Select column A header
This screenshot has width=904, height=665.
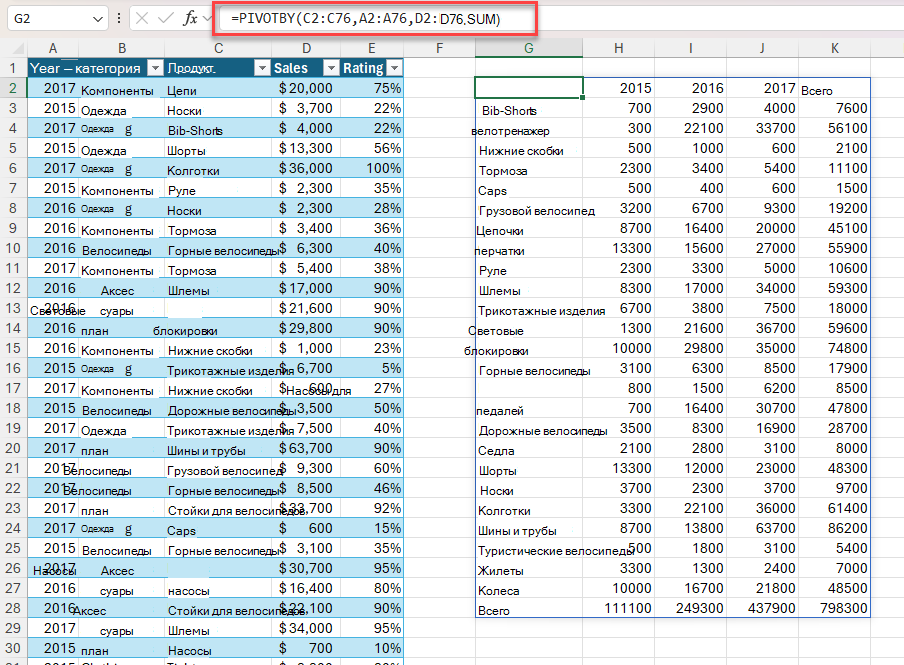[52, 48]
